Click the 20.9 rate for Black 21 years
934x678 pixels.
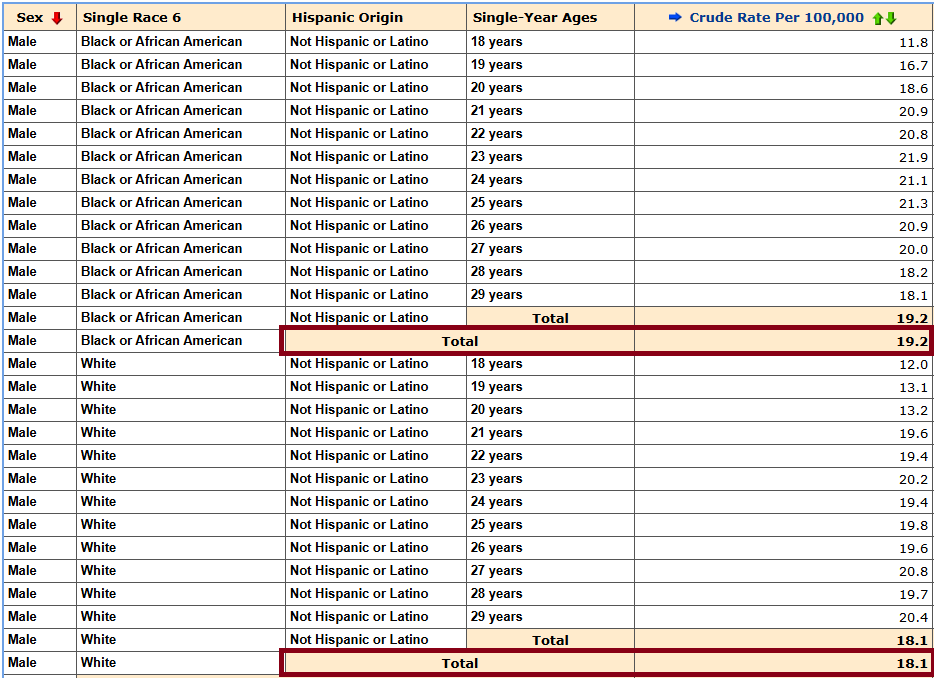coord(913,111)
